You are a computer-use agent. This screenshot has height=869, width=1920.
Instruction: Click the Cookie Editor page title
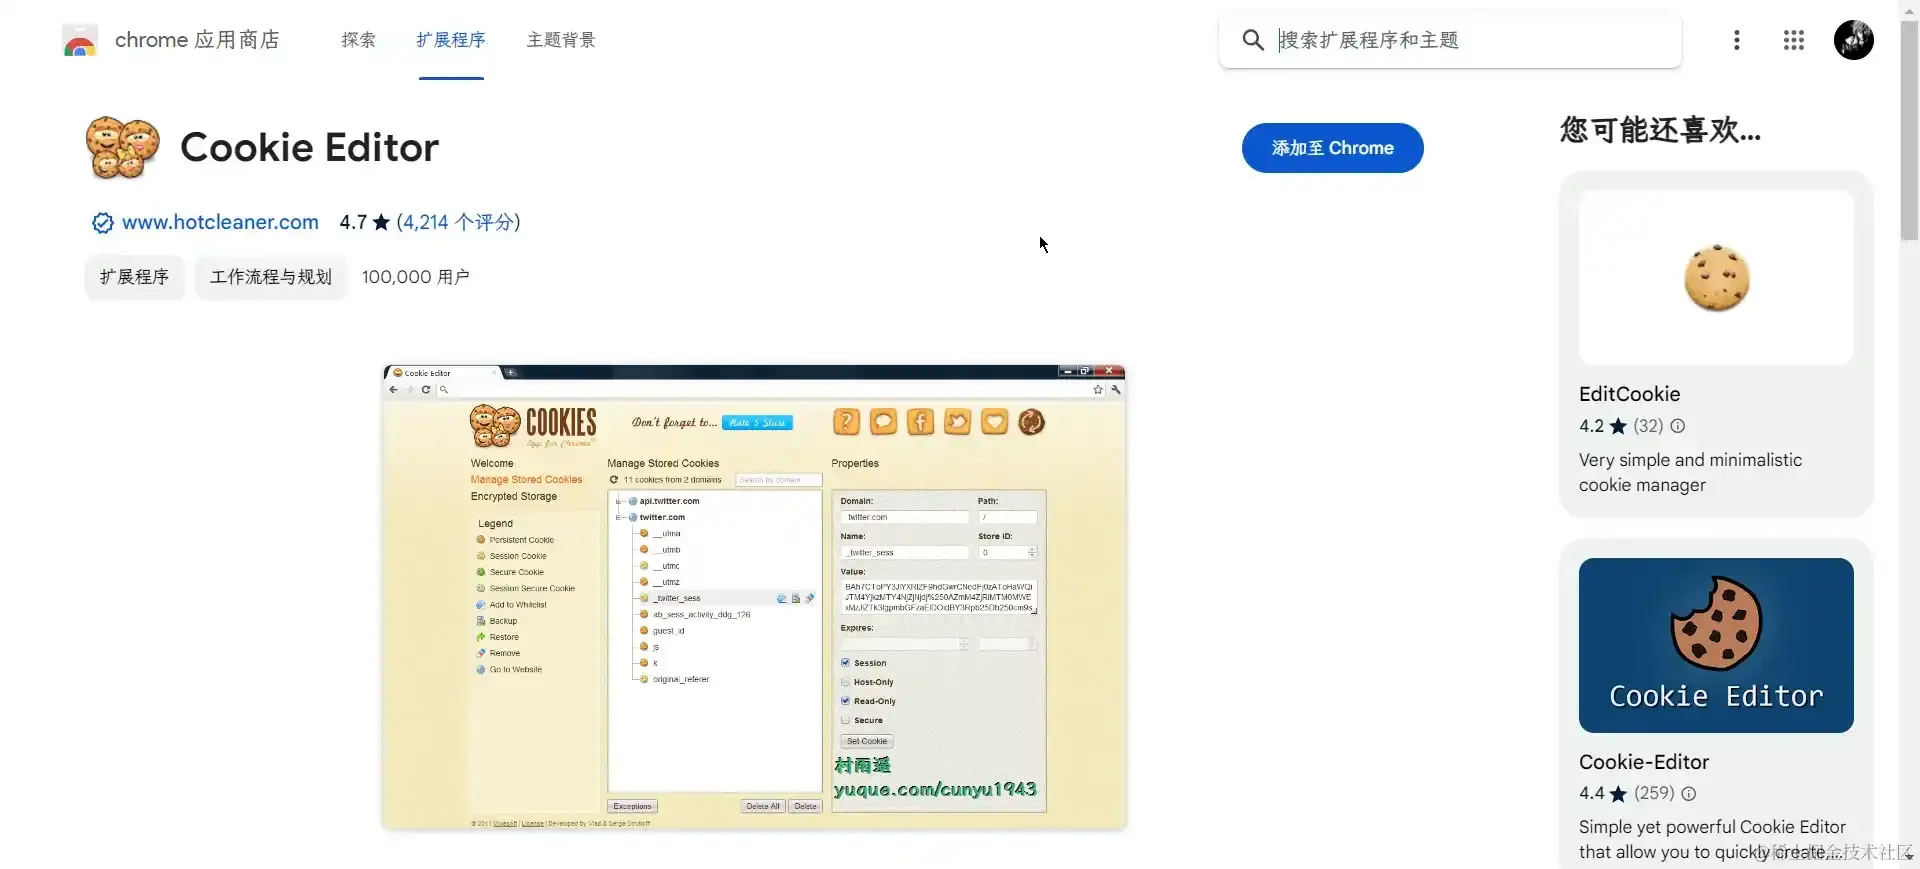coord(309,148)
